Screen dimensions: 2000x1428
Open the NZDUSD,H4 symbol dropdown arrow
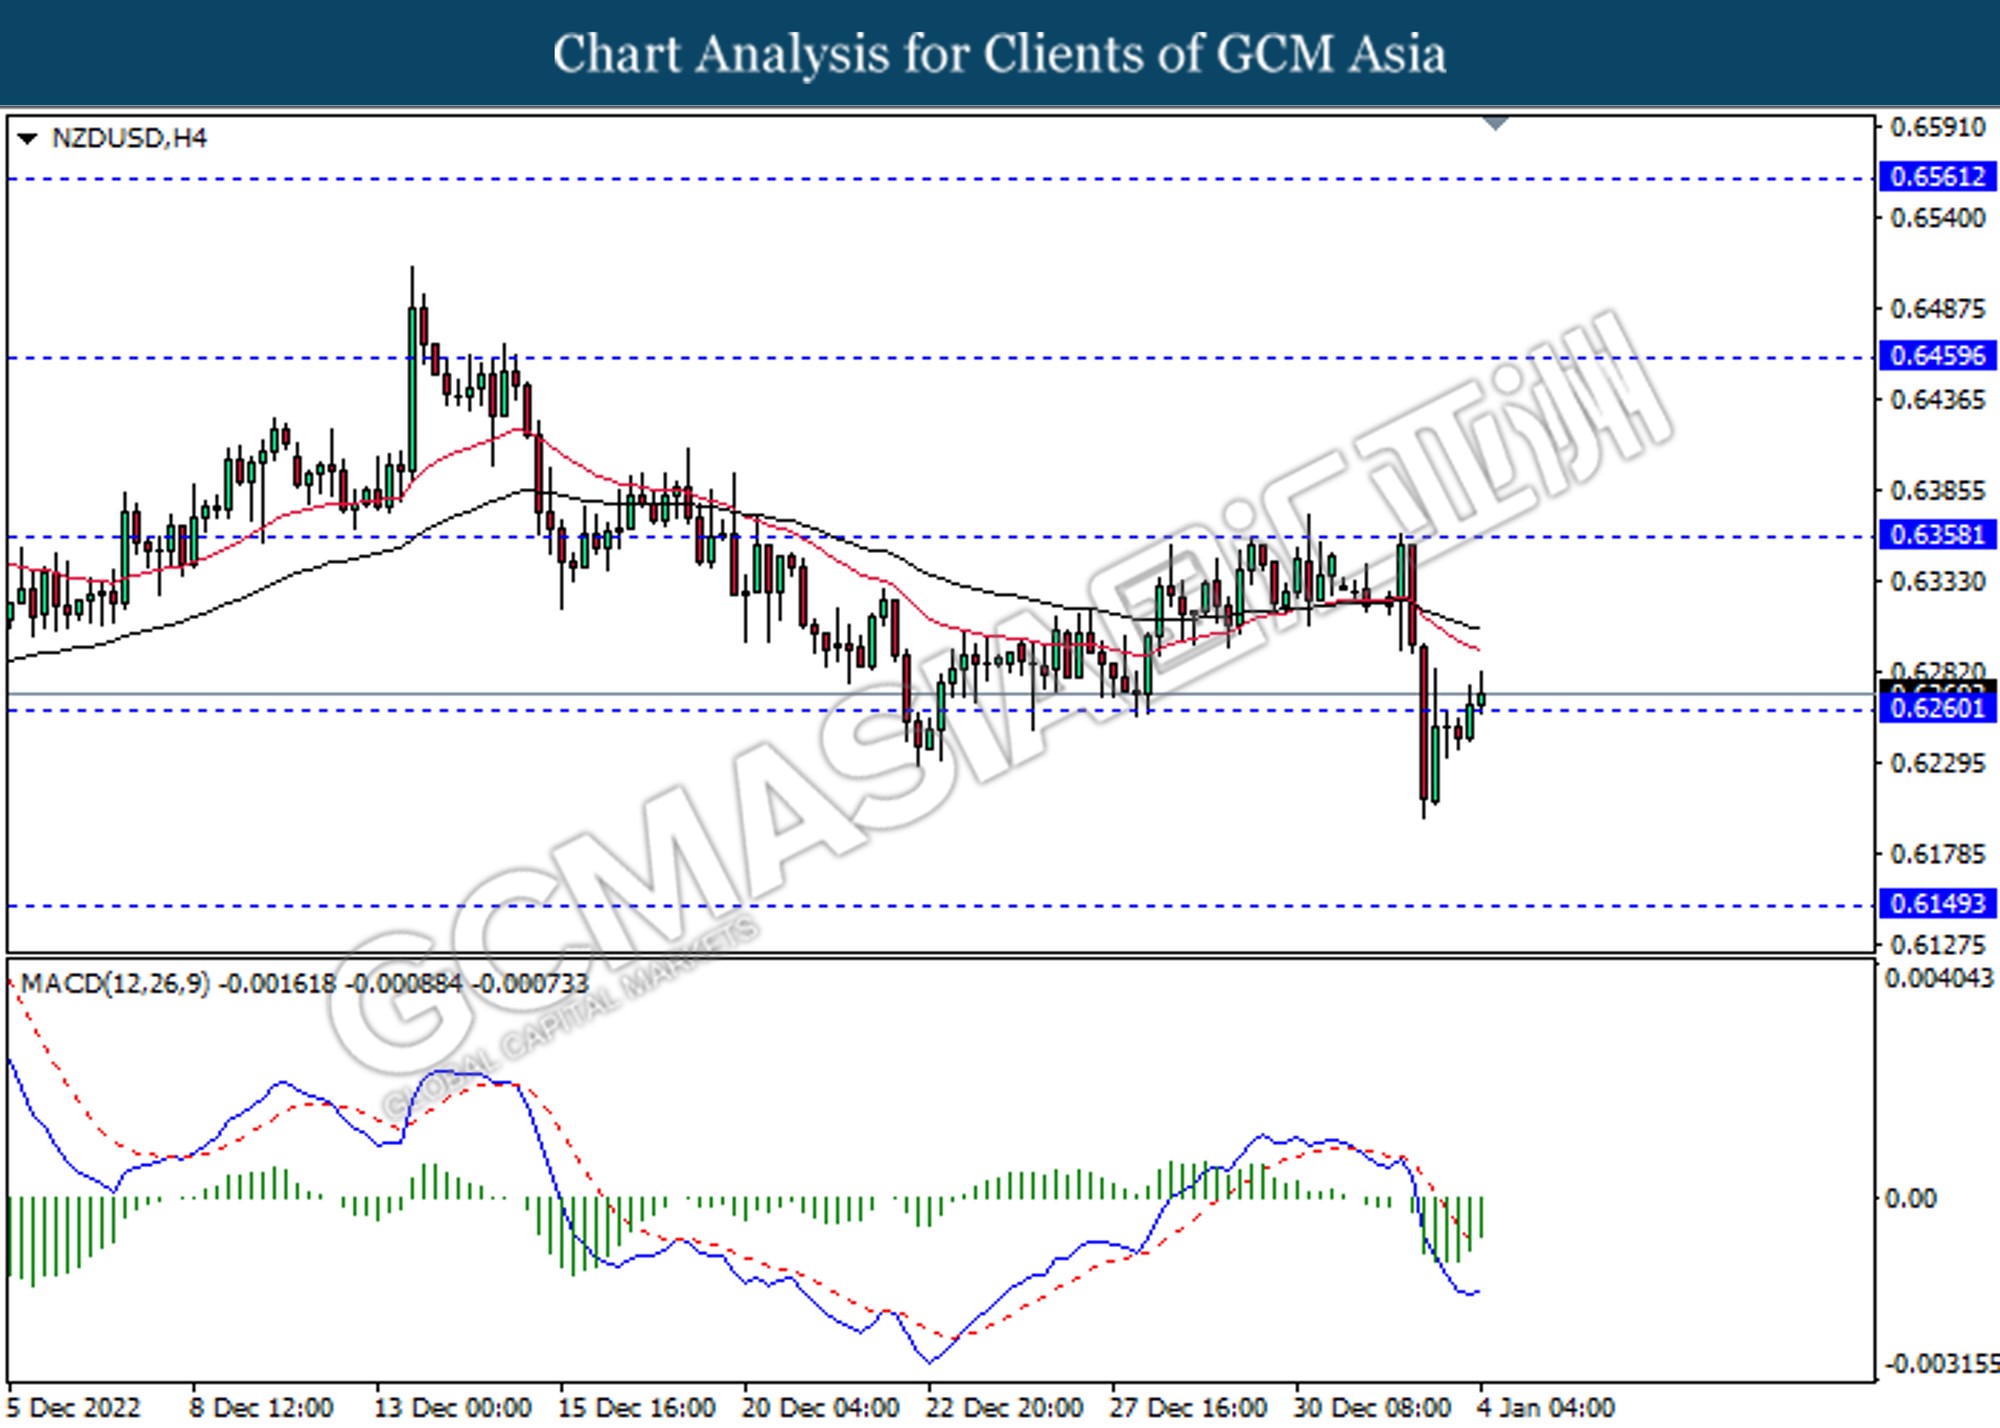coord(27,138)
